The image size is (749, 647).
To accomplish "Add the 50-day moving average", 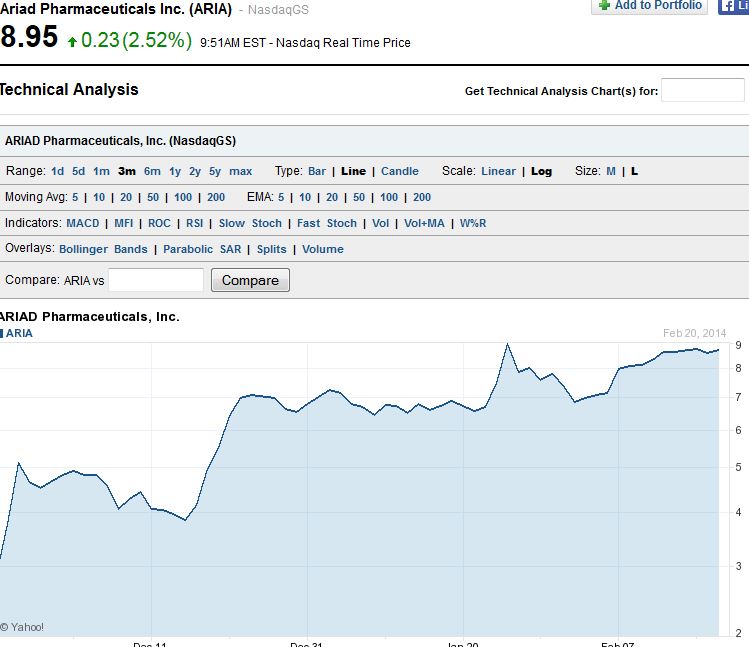I will [x=153, y=197].
